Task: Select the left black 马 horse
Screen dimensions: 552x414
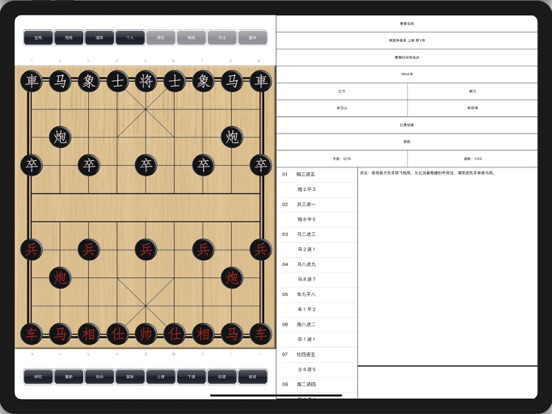Action: [60, 81]
